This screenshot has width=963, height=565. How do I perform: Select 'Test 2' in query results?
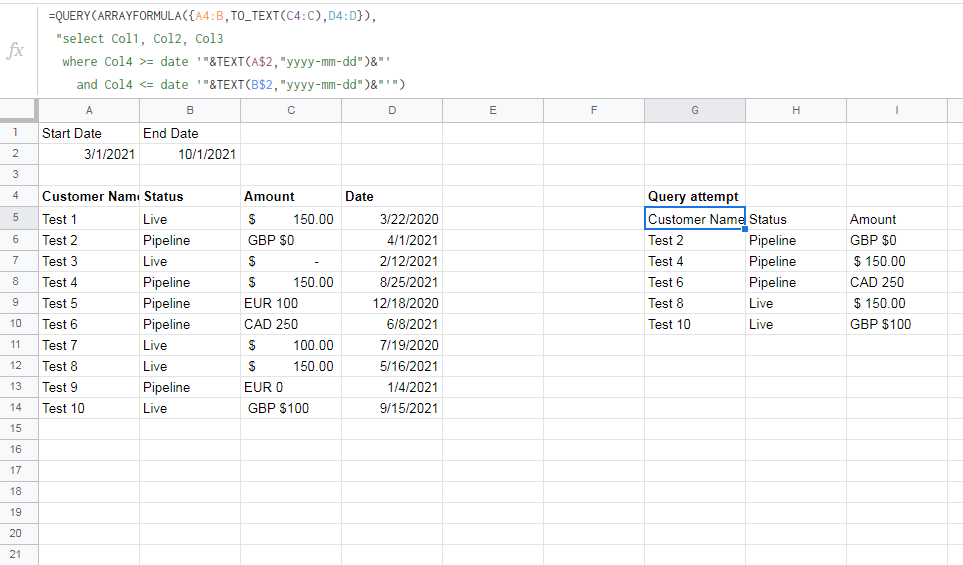point(695,240)
